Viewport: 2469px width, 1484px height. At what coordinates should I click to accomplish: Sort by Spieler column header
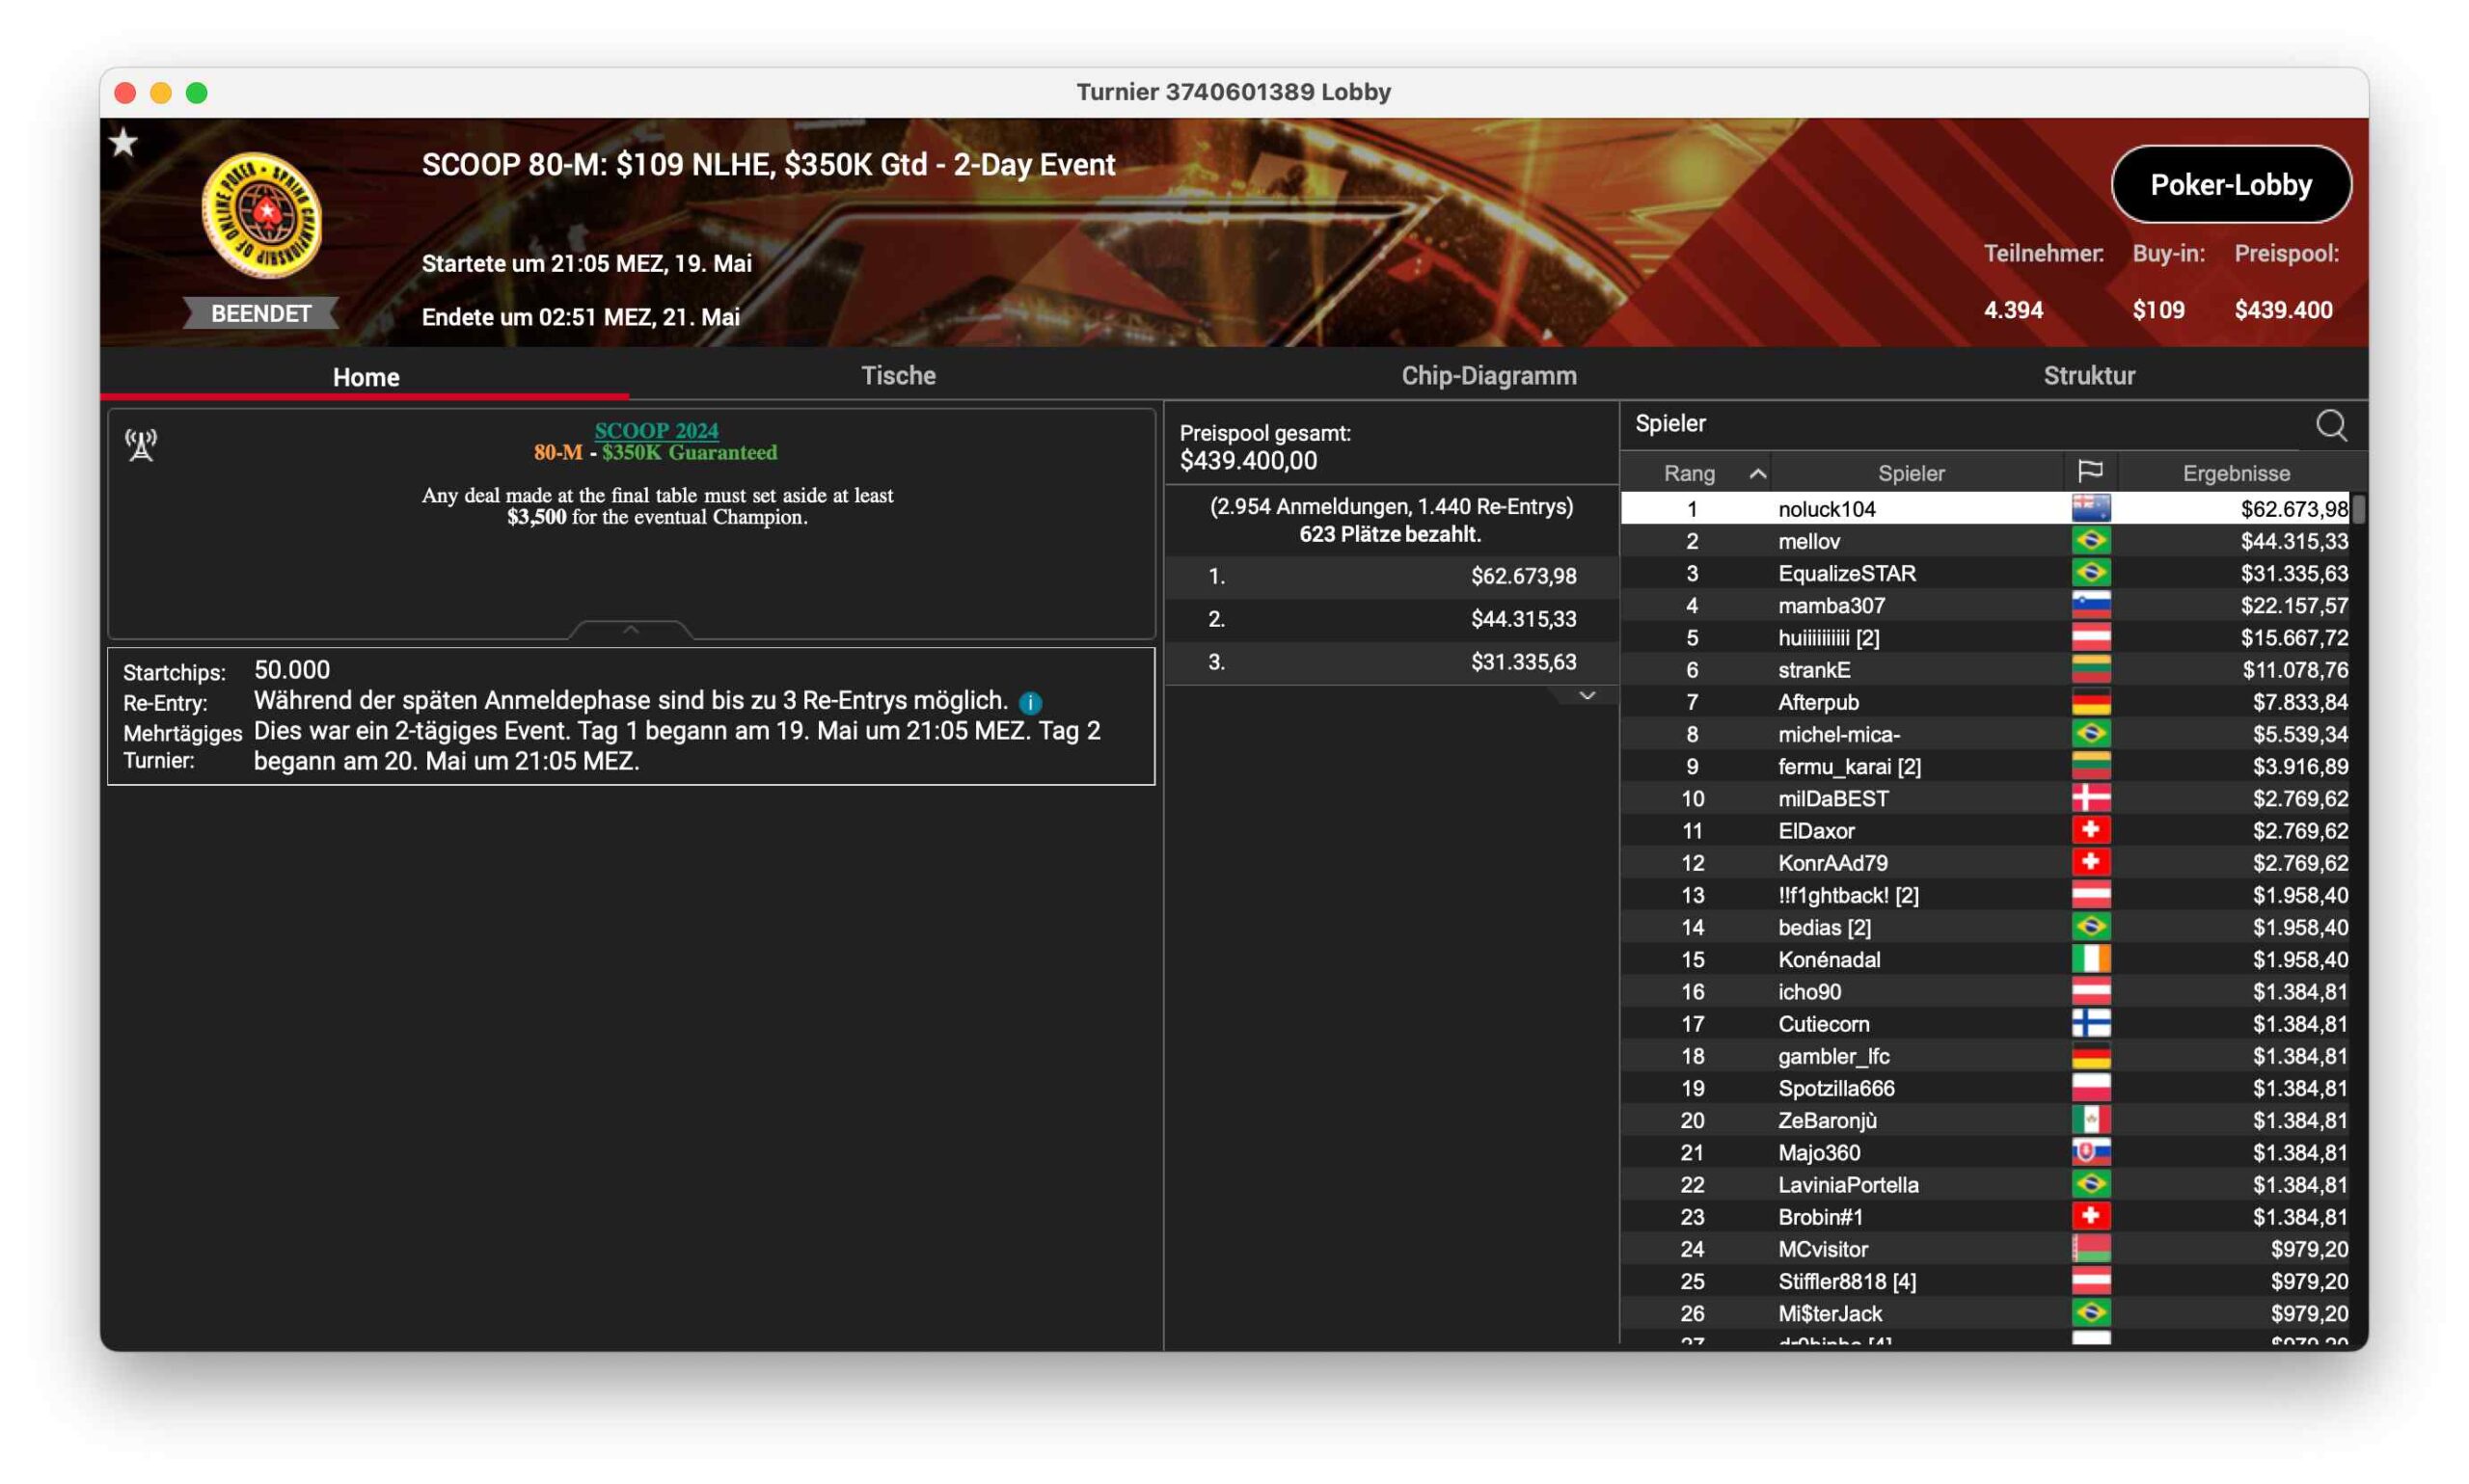[1910, 473]
